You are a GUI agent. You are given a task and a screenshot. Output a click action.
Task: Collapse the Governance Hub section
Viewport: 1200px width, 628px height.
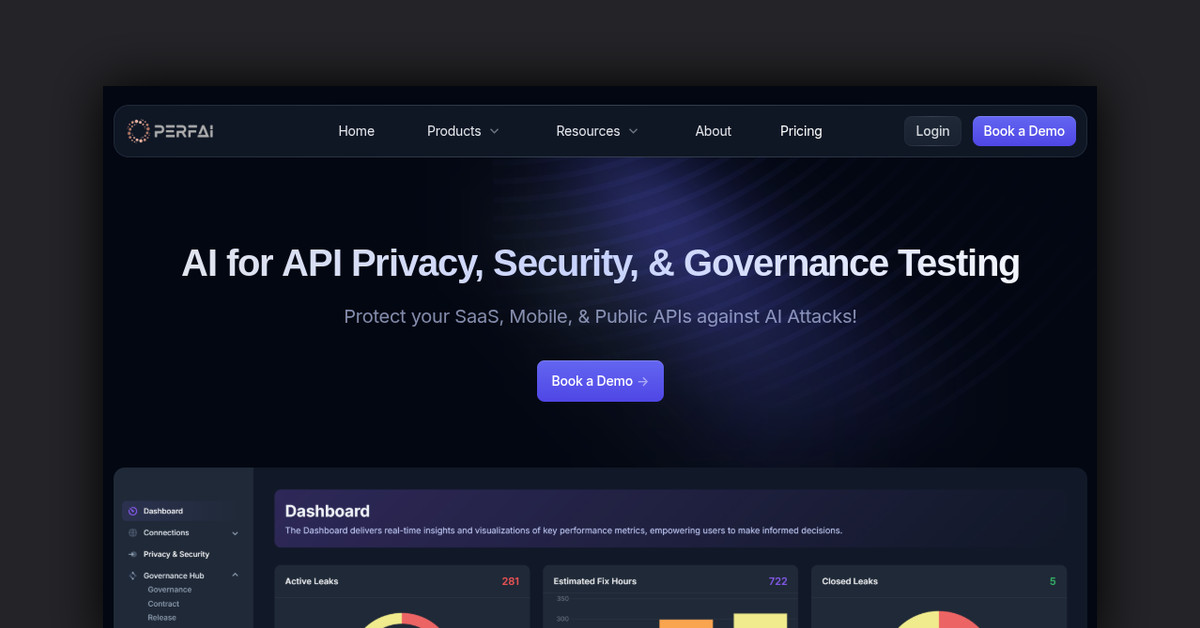click(x=235, y=575)
